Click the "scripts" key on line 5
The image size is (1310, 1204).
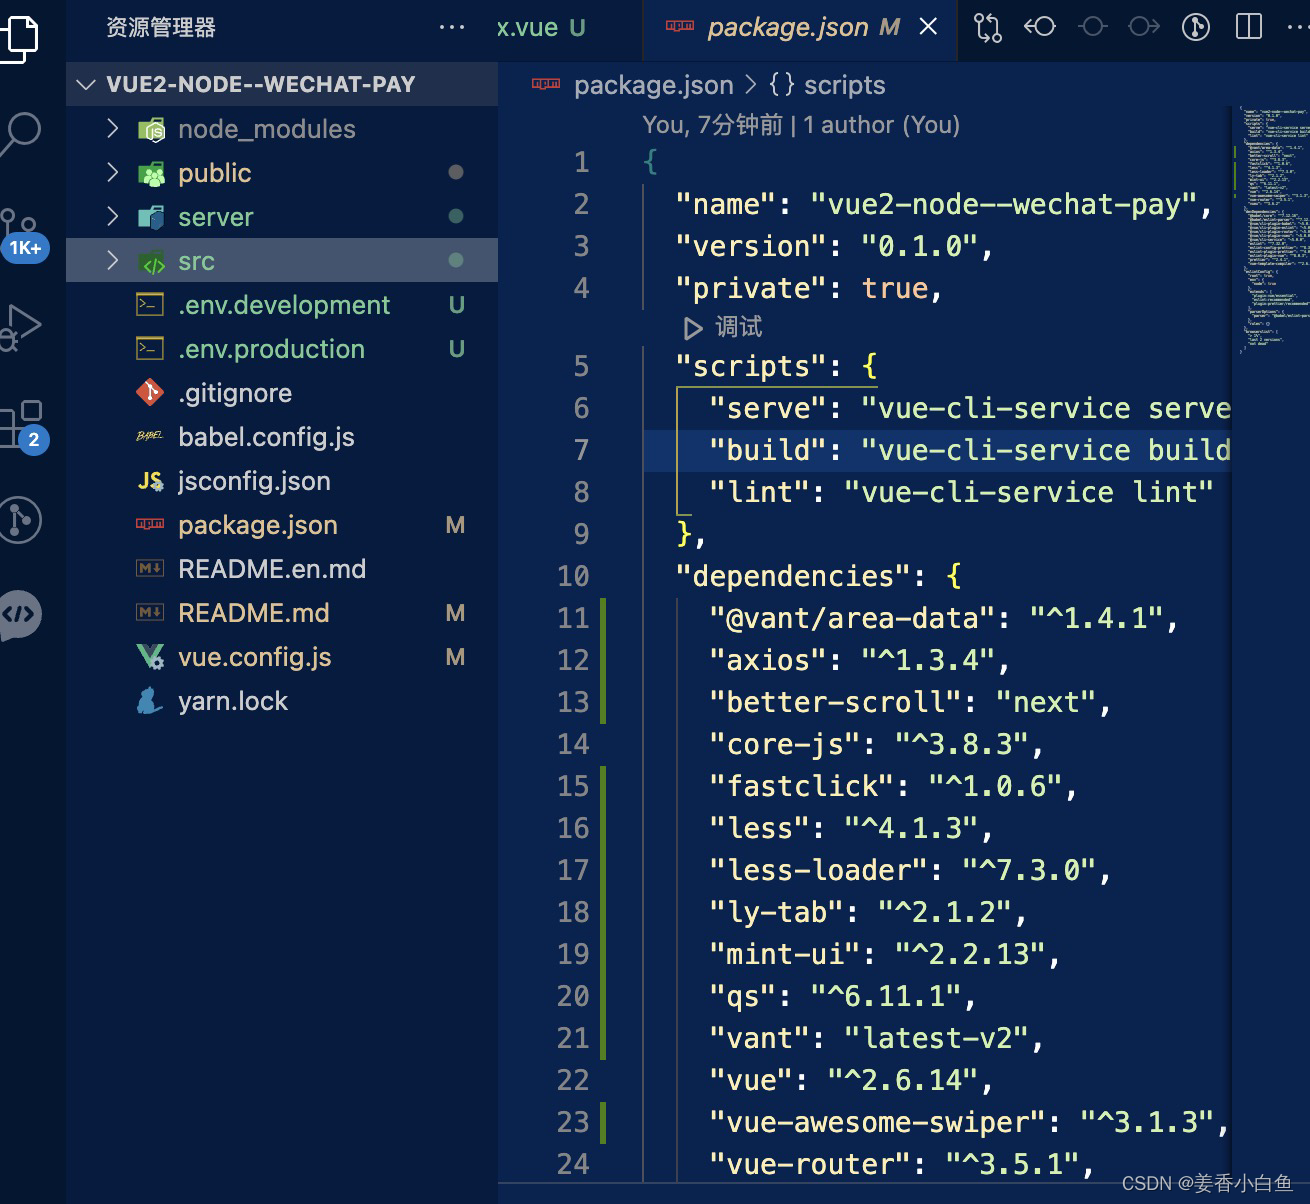[x=750, y=366]
